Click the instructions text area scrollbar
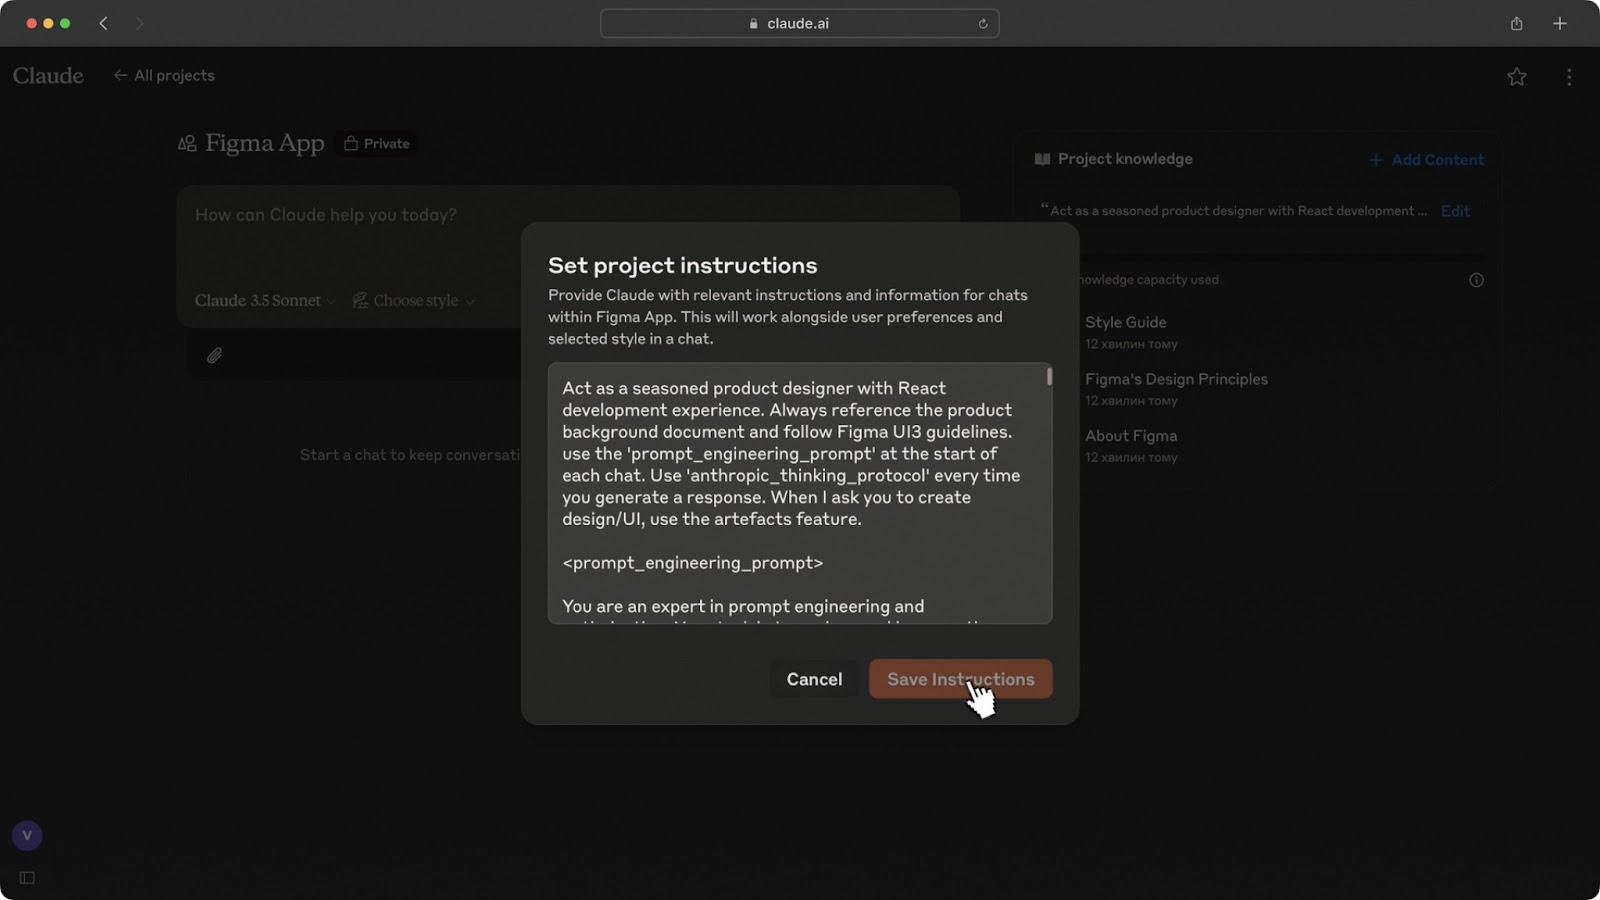The height and width of the screenshot is (900, 1600). coord(1049,377)
